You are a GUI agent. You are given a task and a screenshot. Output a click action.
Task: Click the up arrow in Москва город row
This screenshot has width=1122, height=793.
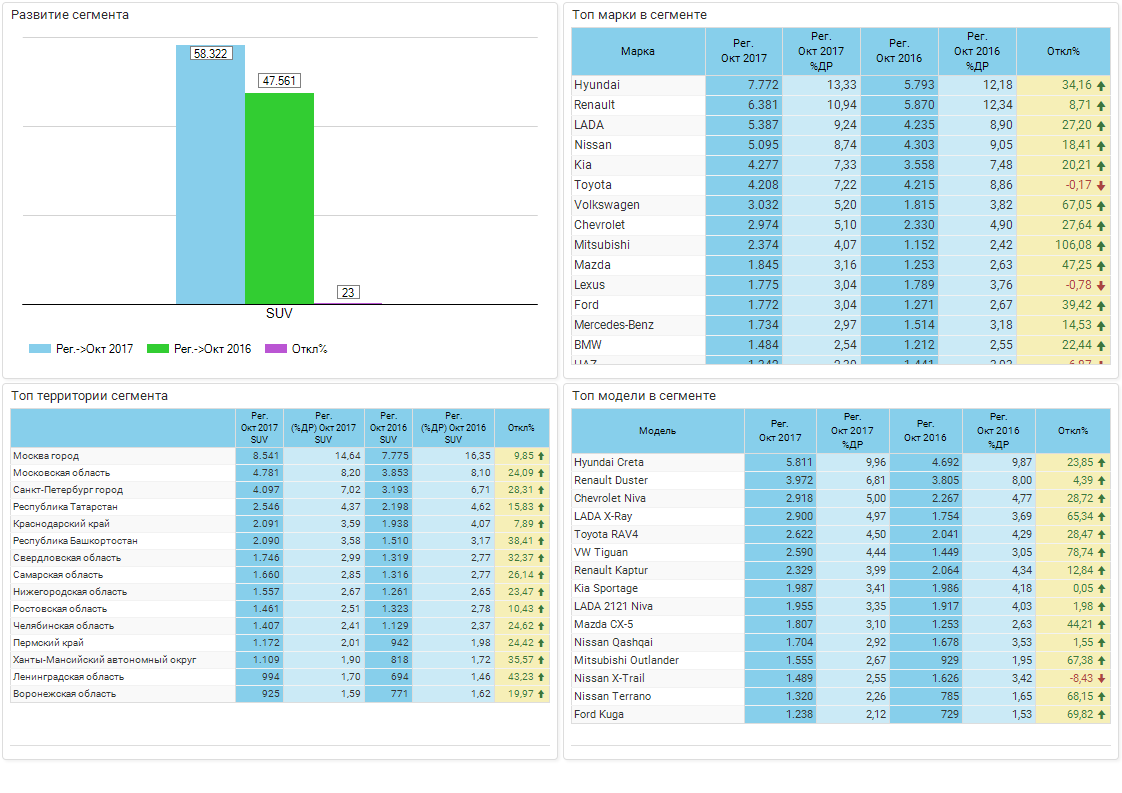541,456
